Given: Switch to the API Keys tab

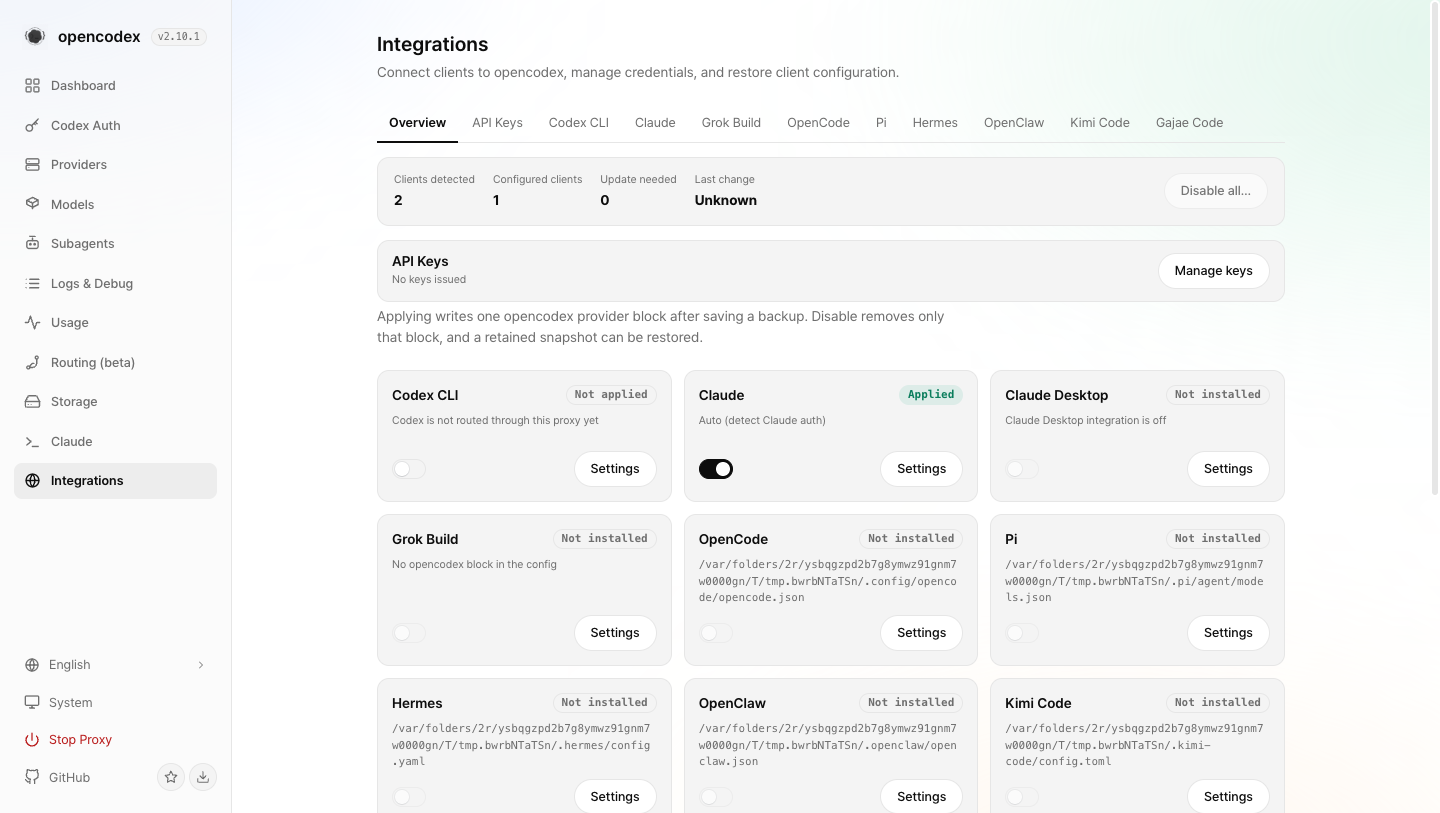Looking at the screenshot, I should pyautogui.click(x=497, y=123).
